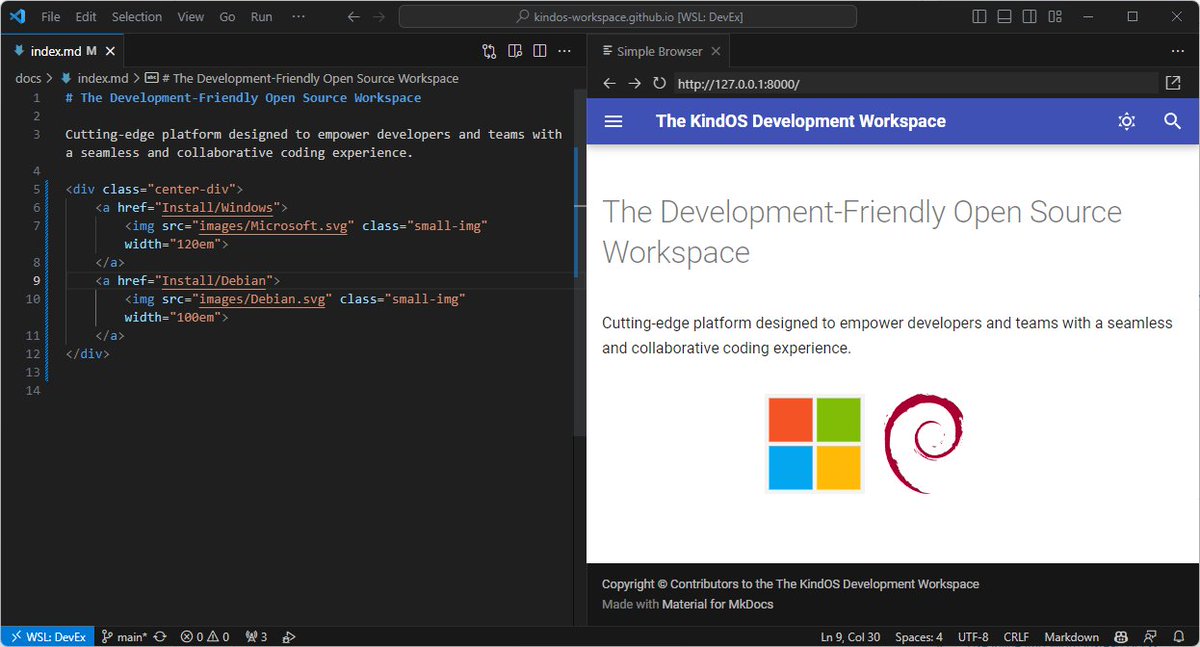Toggle the primary side bar layout
The height and width of the screenshot is (647, 1200).
click(979, 17)
